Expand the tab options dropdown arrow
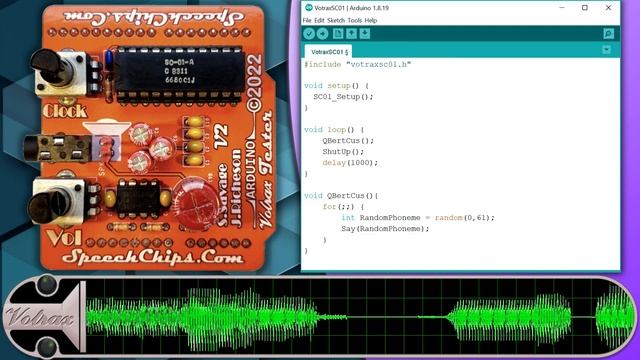640x360 pixels. [607, 50]
